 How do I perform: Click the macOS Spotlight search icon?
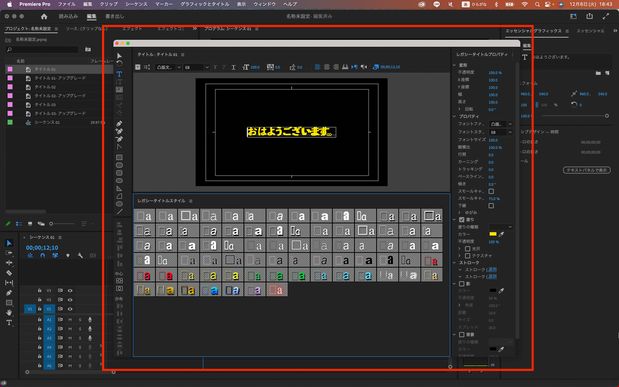point(537,4)
